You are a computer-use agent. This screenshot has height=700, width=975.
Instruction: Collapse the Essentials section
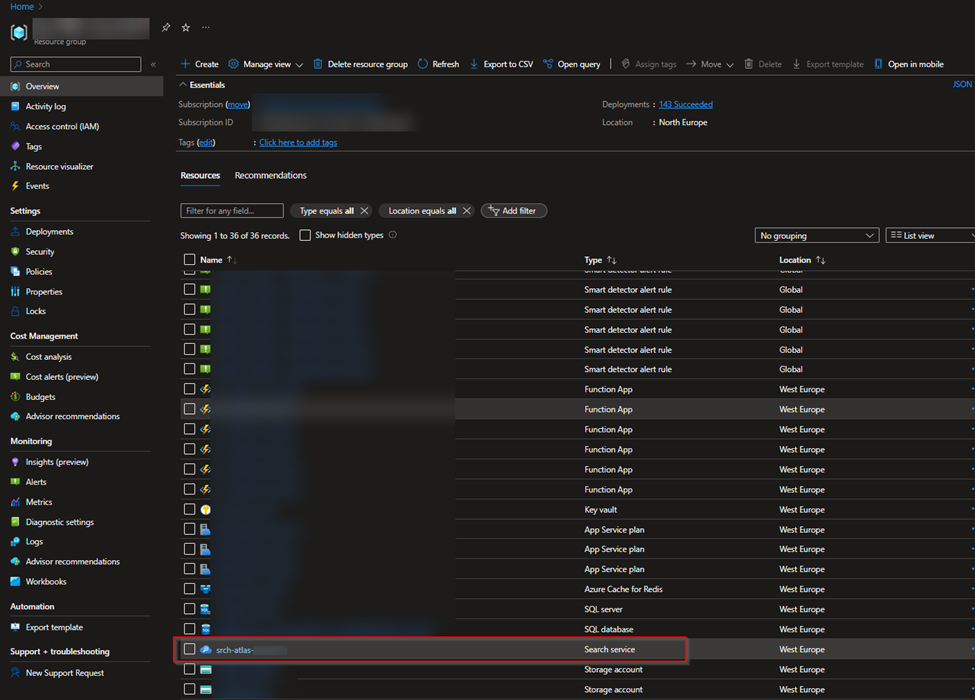click(x=184, y=86)
